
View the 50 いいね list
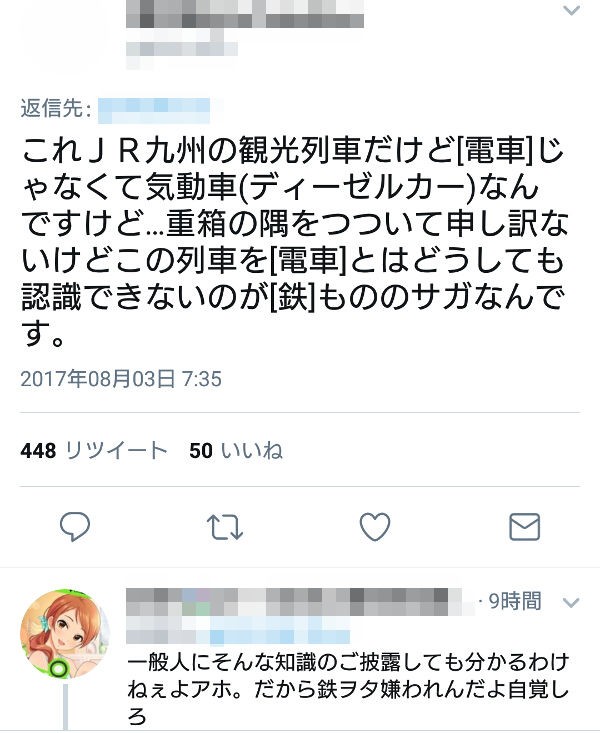coord(236,451)
